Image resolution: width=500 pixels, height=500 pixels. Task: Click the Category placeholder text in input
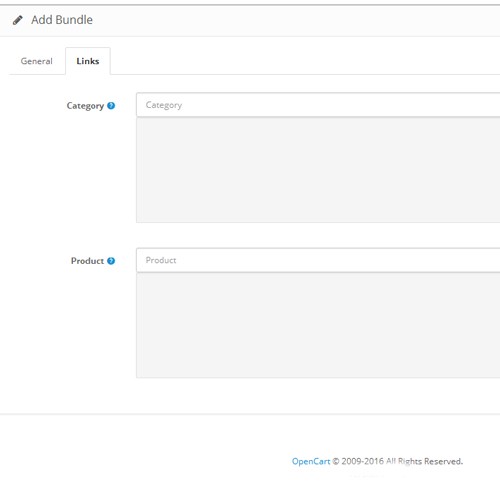tap(164, 105)
